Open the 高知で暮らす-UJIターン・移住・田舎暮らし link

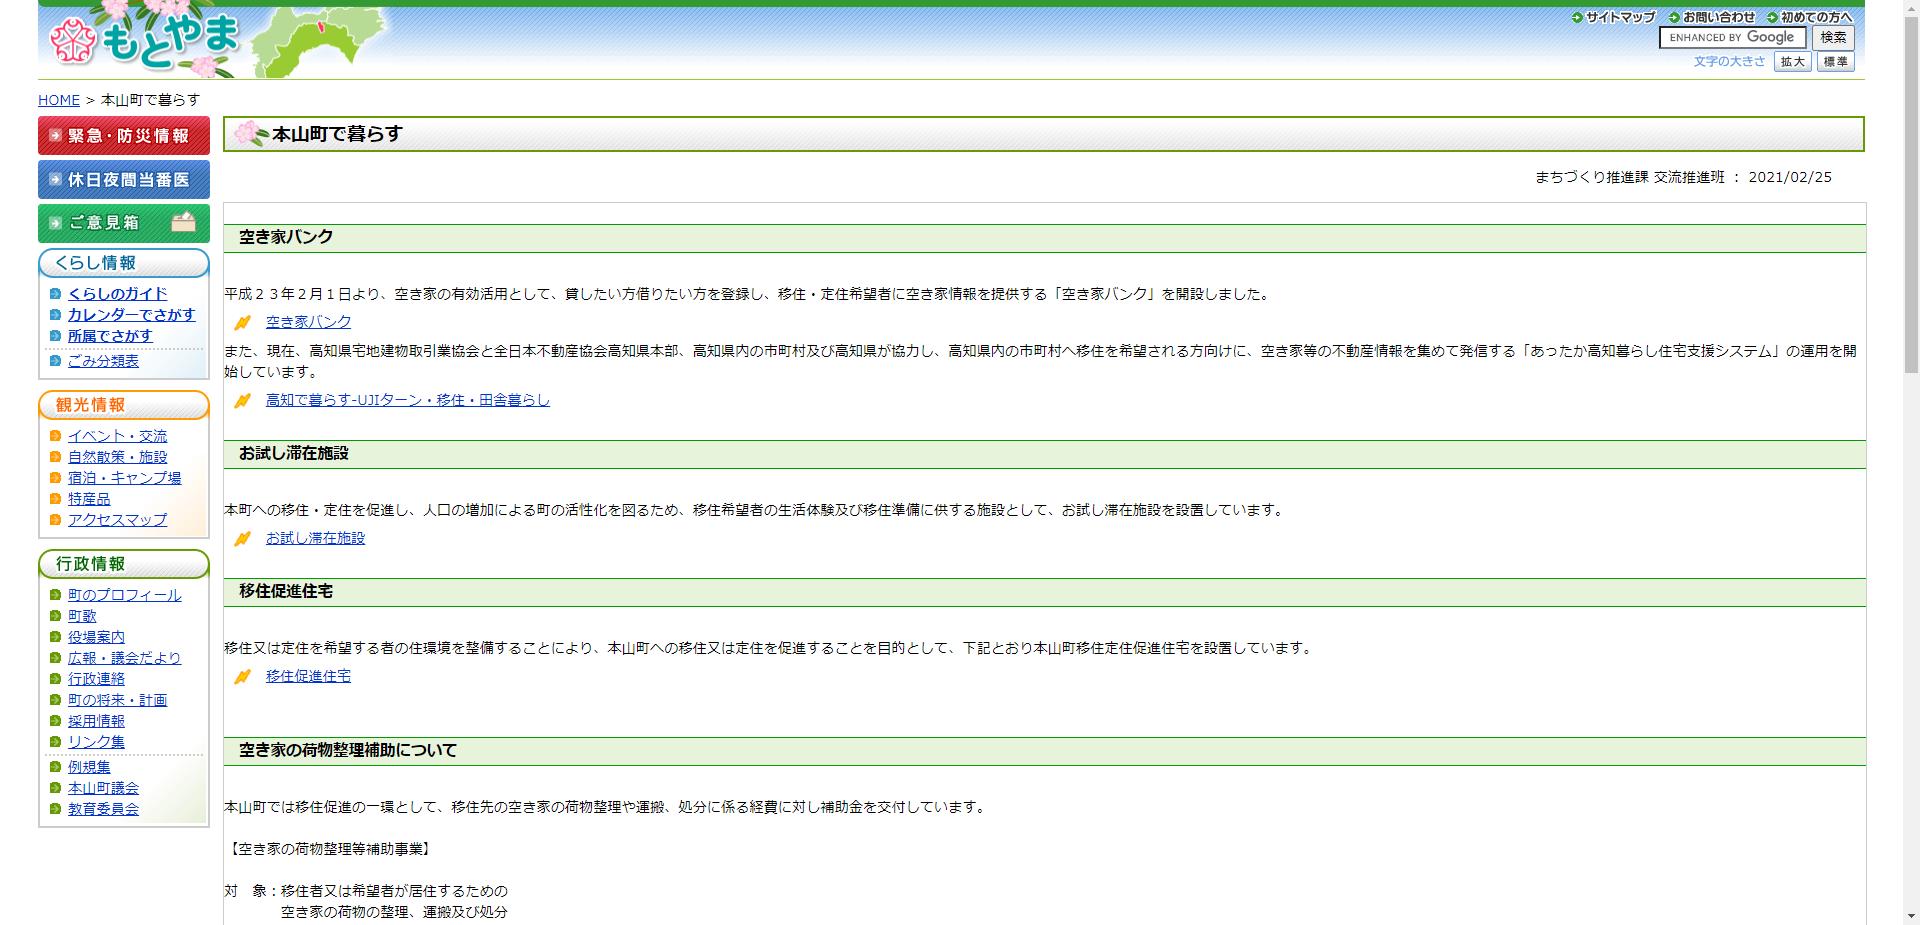pyautogui.click(x=406, y=400)
